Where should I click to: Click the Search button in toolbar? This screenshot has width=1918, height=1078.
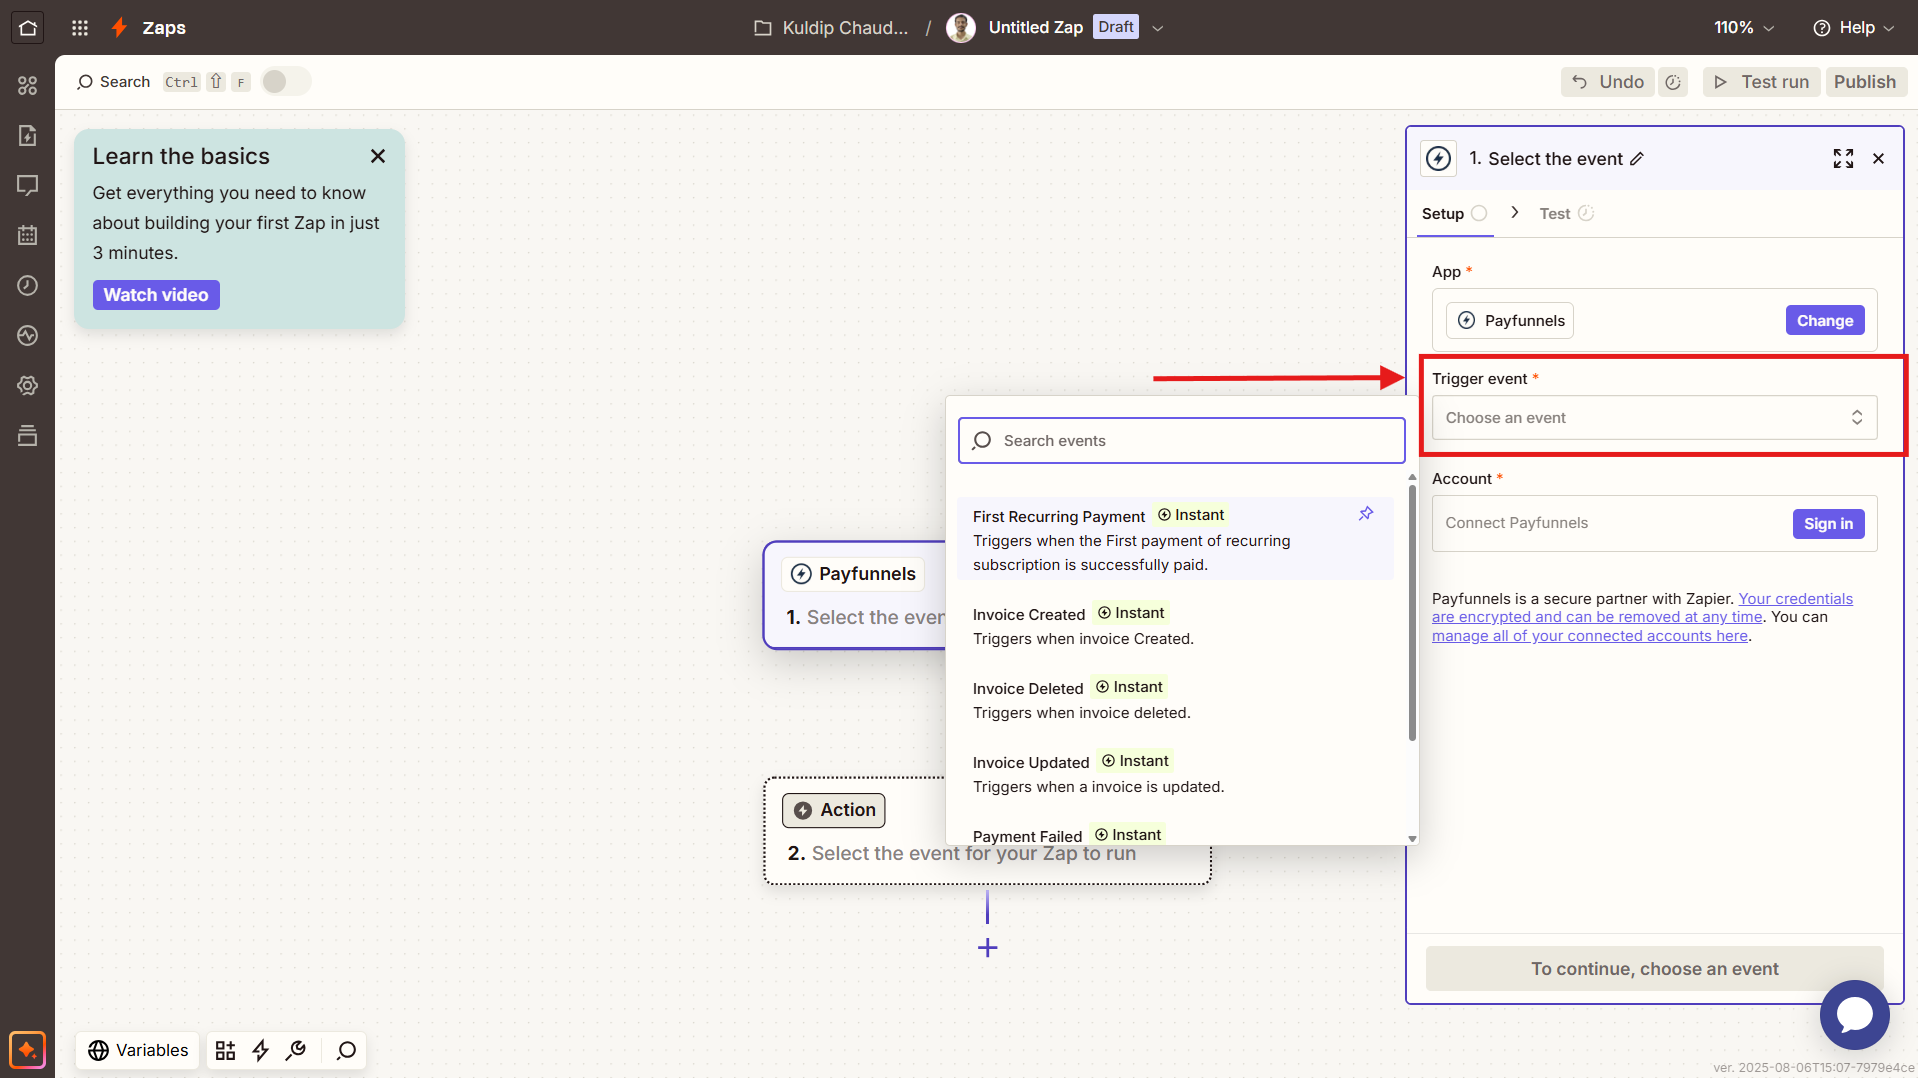click(114, 82)
